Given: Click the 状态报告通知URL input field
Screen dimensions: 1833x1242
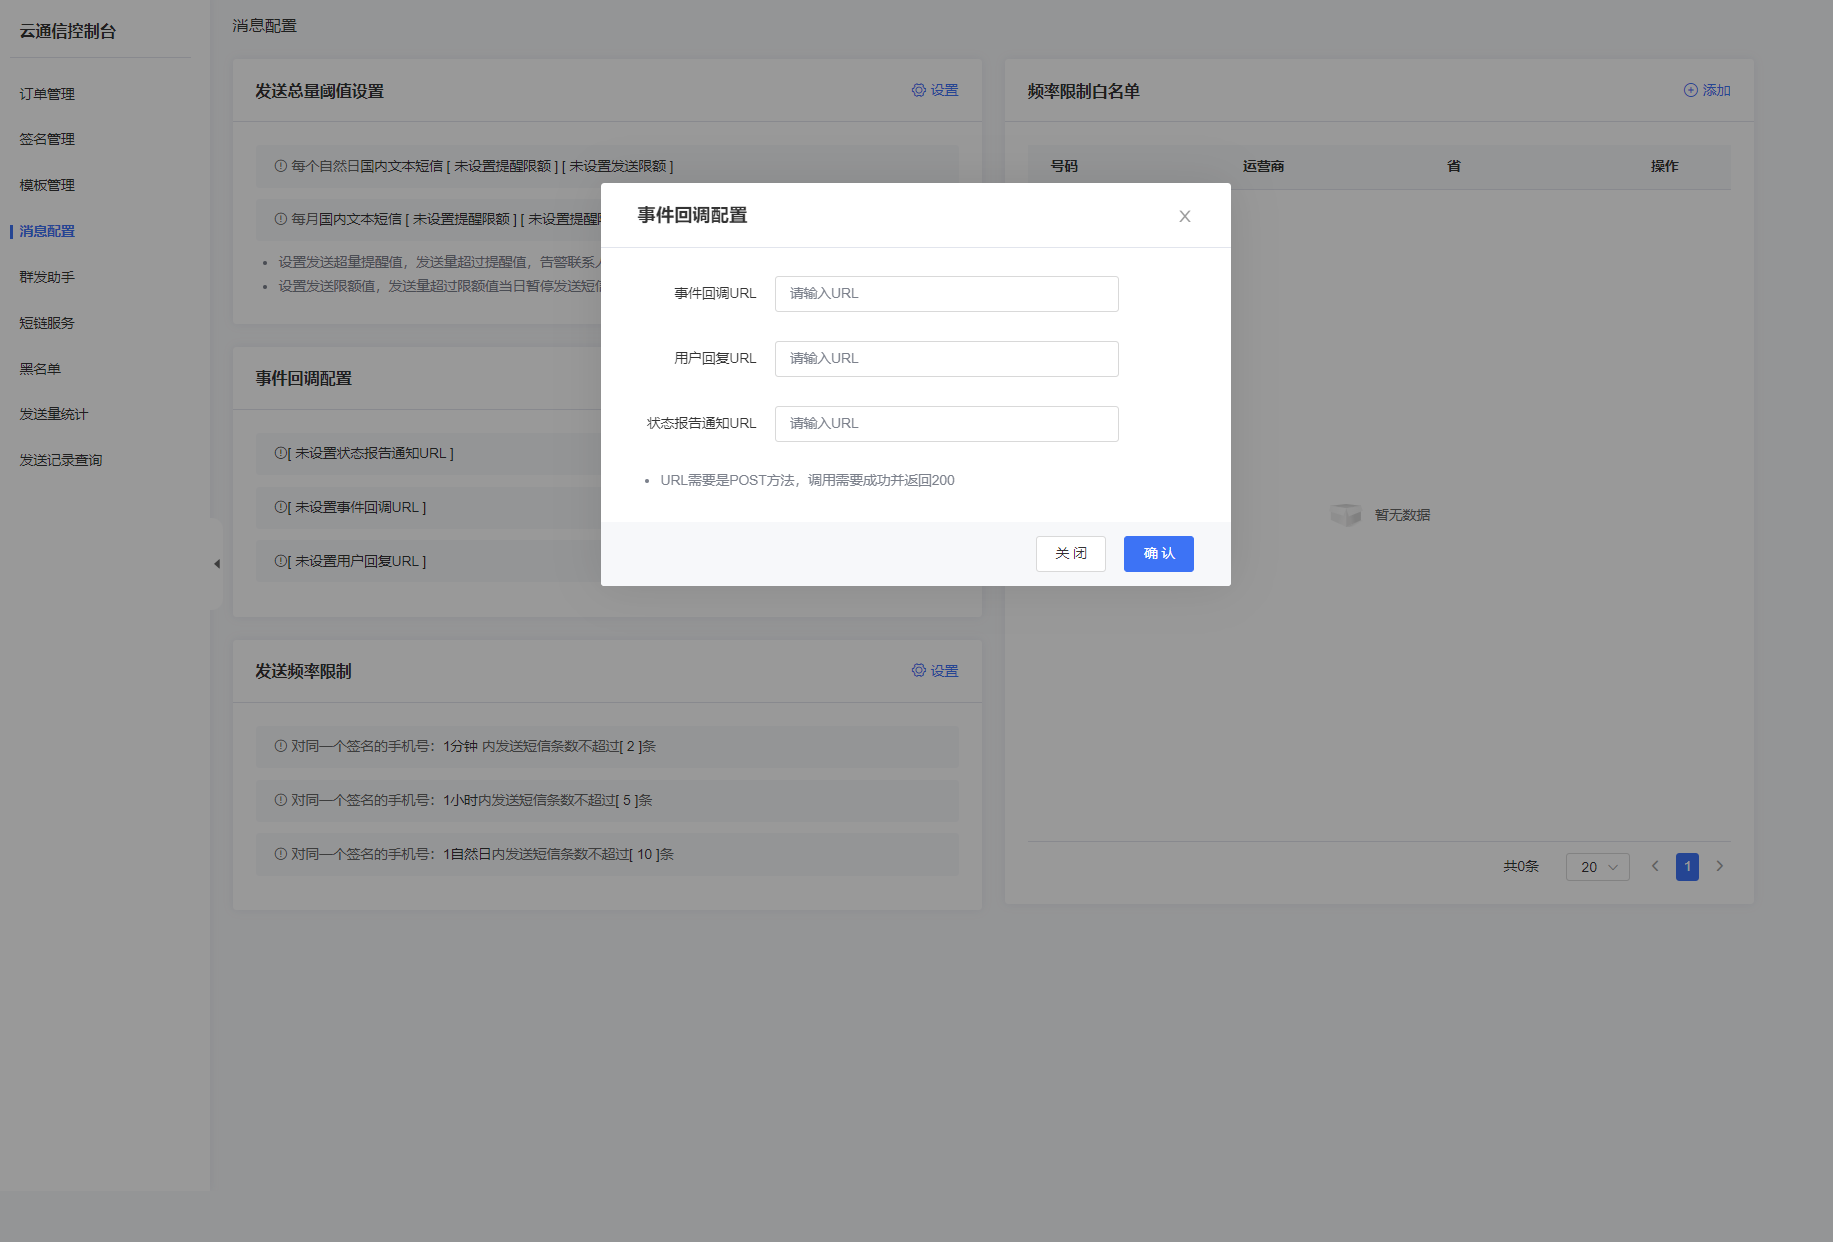Looking at the screenshot, I should (946, 424).
